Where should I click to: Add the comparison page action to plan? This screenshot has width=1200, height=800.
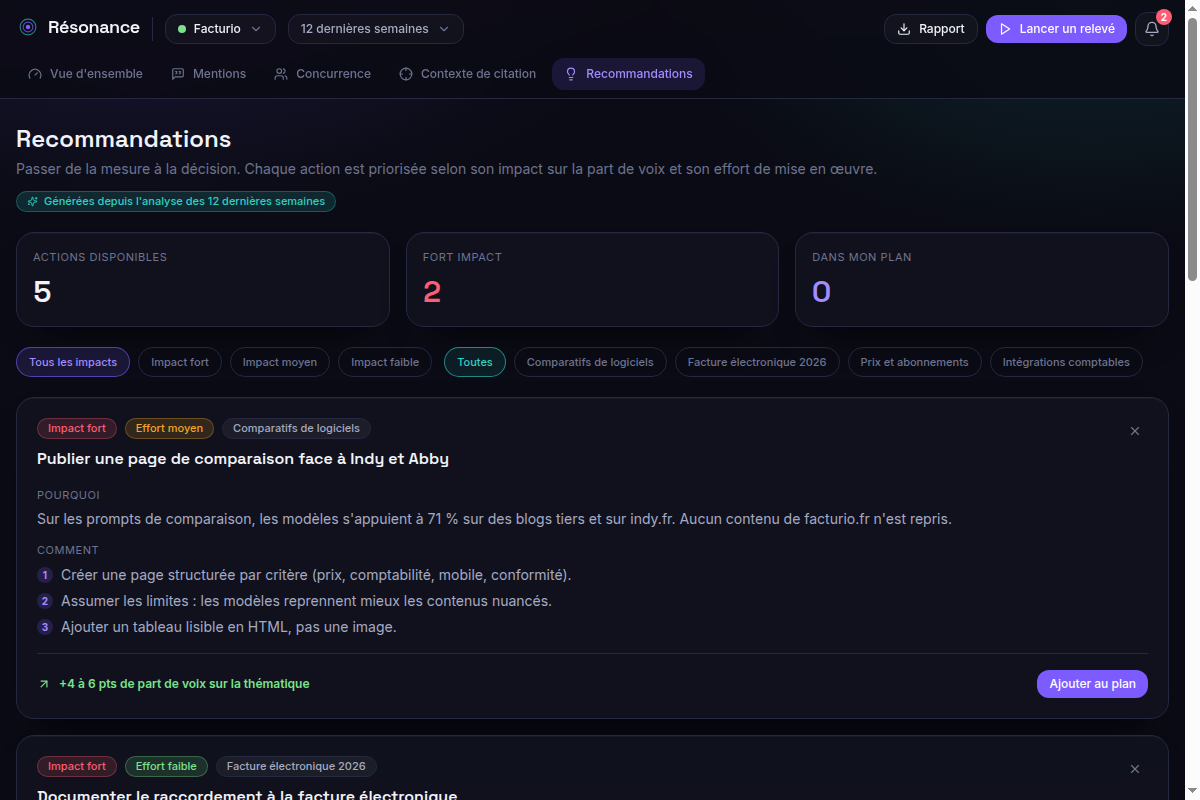pyautogui.click(x=1092, y=684)
